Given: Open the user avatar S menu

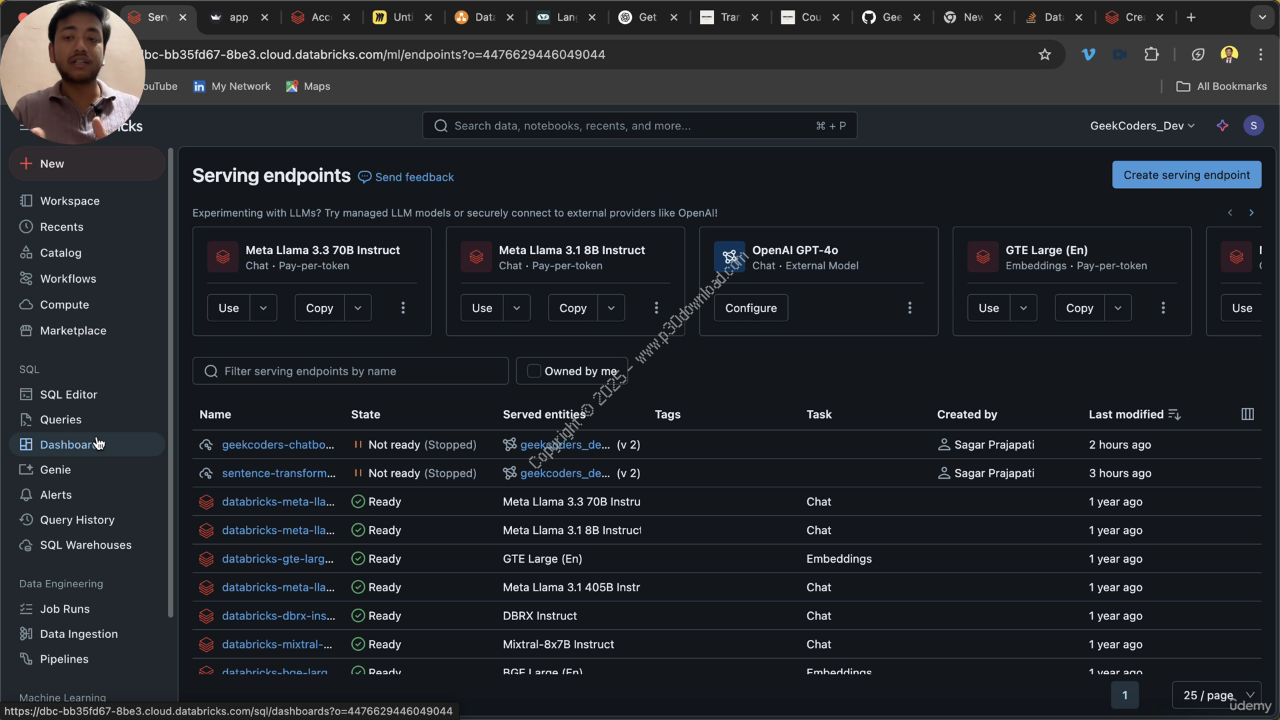Looking at the screenshot, I should (1254, 126).
